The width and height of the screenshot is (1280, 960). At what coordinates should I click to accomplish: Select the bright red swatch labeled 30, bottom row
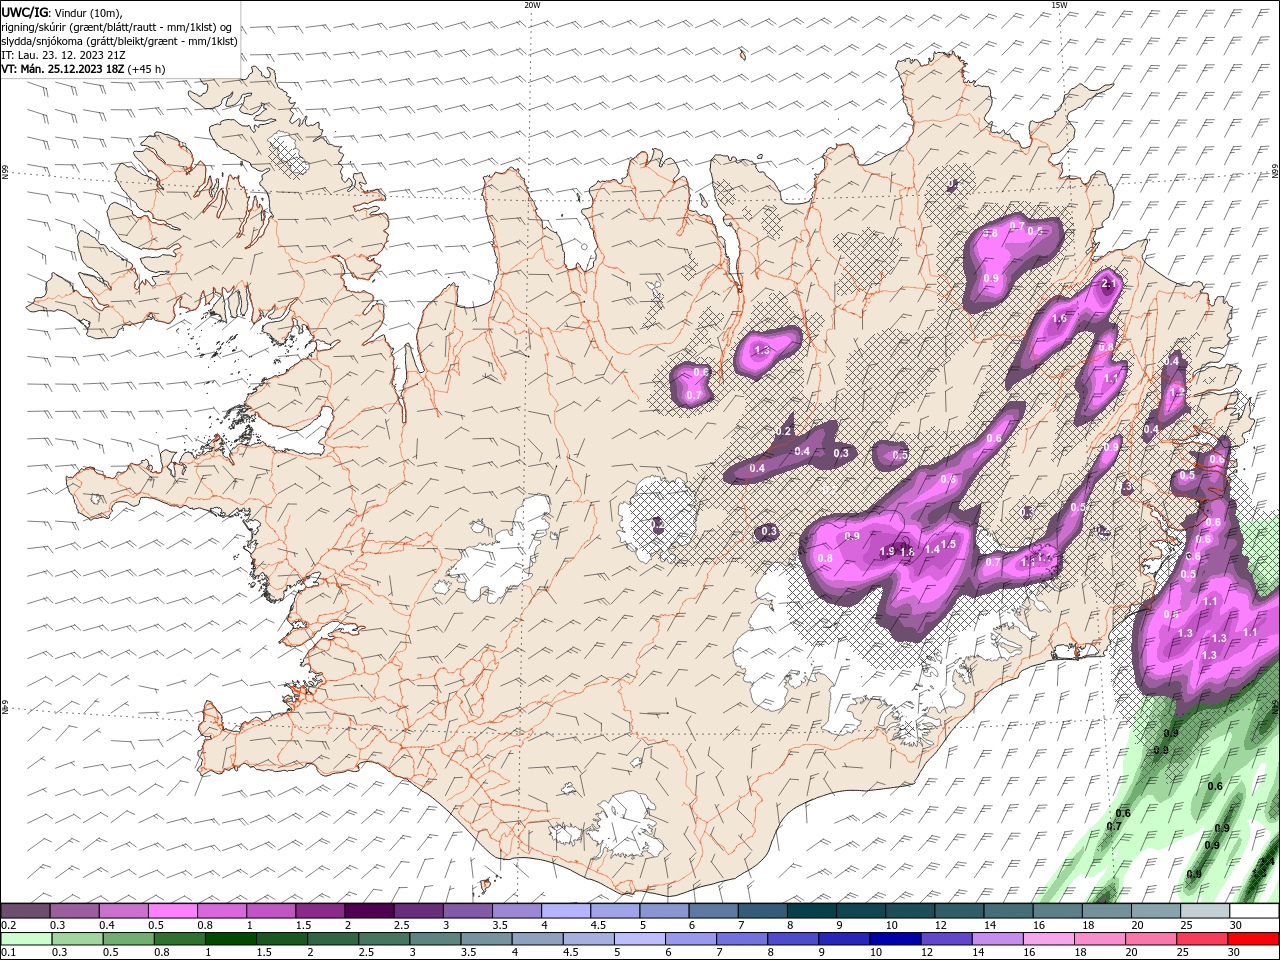[x=1252, y=939]
